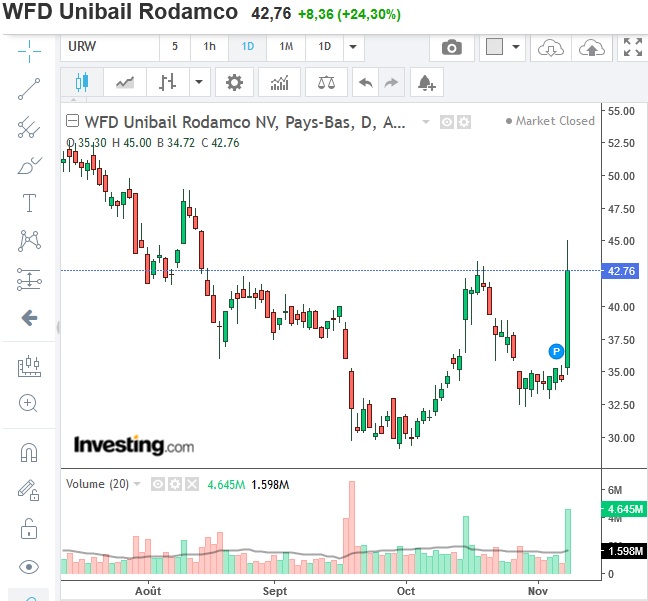Screen dimensions: 648x601
Task: Open the measure tool with candles ruler
Action: coord(29,366)
